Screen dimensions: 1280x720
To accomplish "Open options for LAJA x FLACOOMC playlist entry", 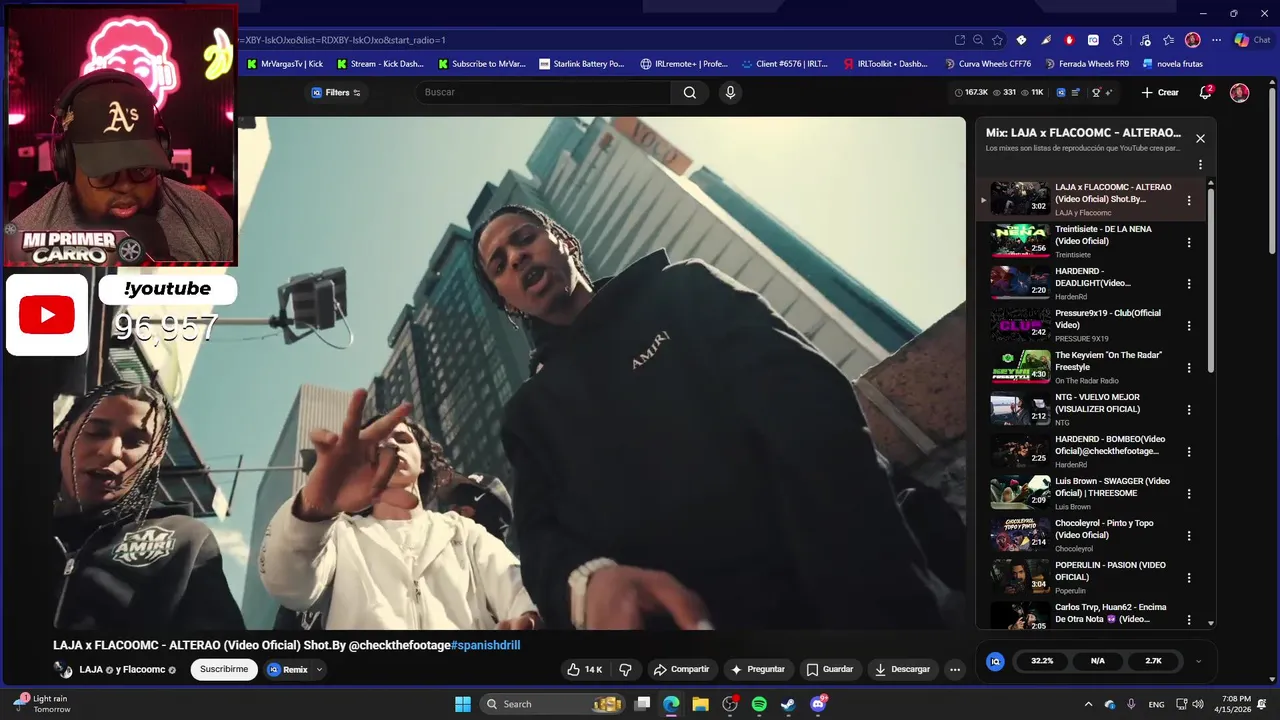I will pyautogui.click(x=1189, y=200).
